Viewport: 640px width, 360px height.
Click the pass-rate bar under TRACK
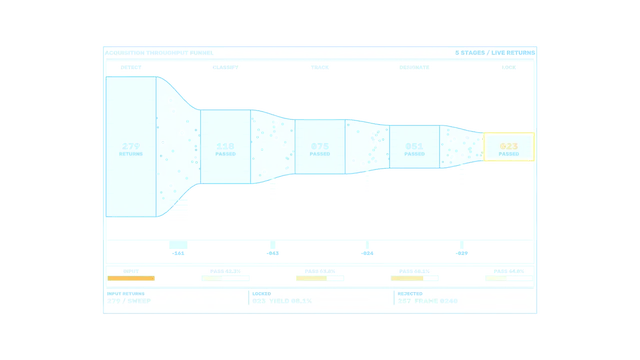(320, 278)
